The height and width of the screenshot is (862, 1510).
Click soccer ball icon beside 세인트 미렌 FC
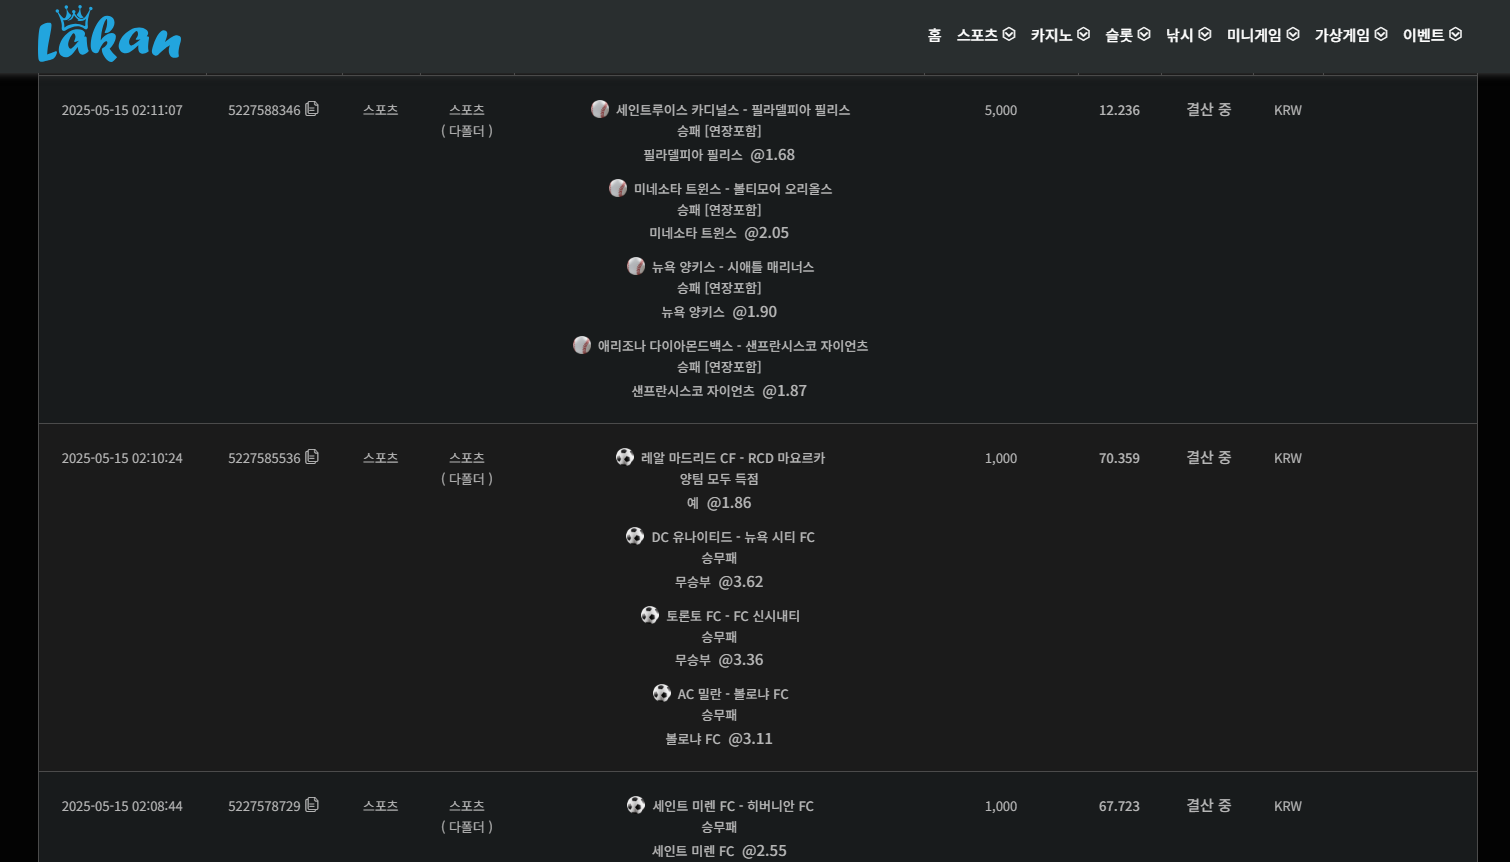[636, 805]
